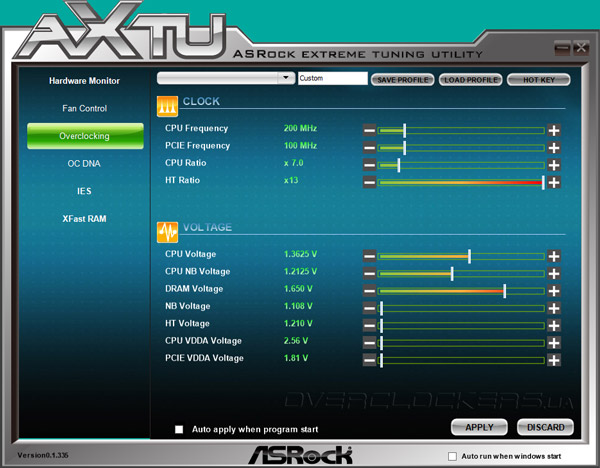Click the 1.3625 V CPU Voltage value
The height and width of the screenshot is (468, 600).
click(x=300, y=254)
